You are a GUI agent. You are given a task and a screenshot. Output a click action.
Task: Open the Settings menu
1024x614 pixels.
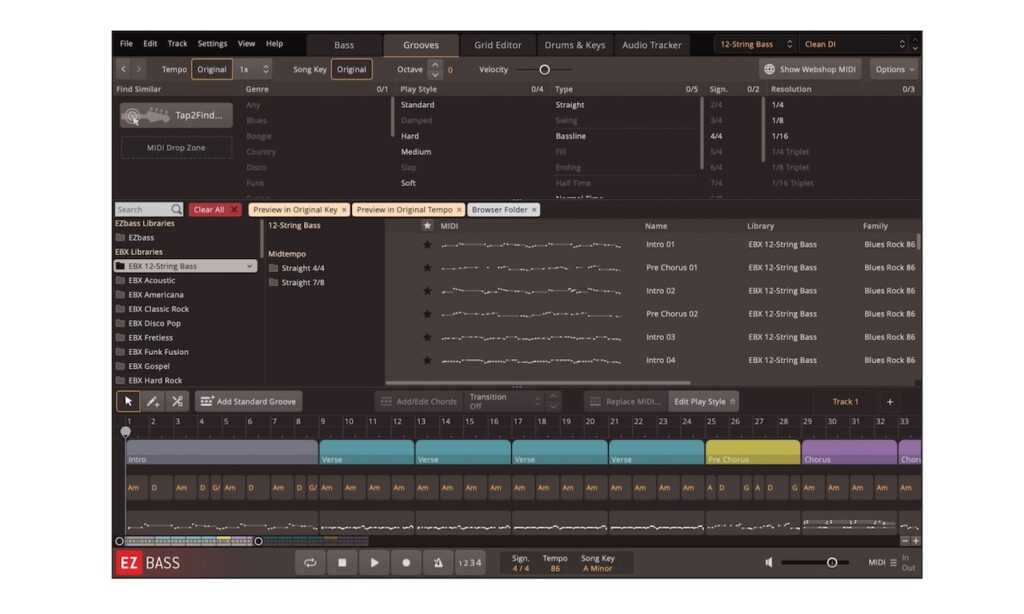click(212, 43)
